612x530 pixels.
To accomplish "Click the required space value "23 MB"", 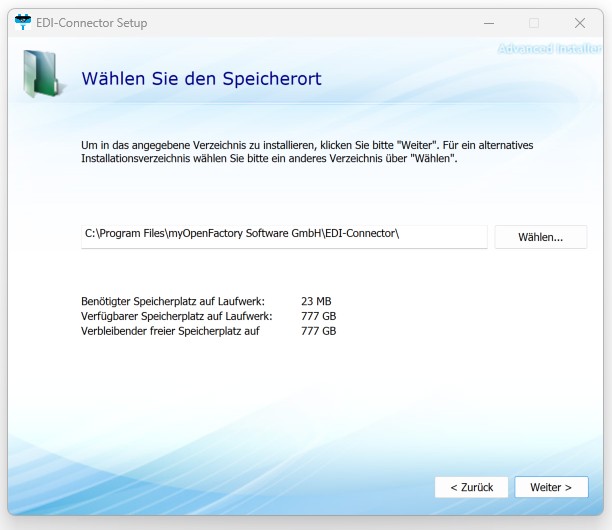I will pos(316,301).
